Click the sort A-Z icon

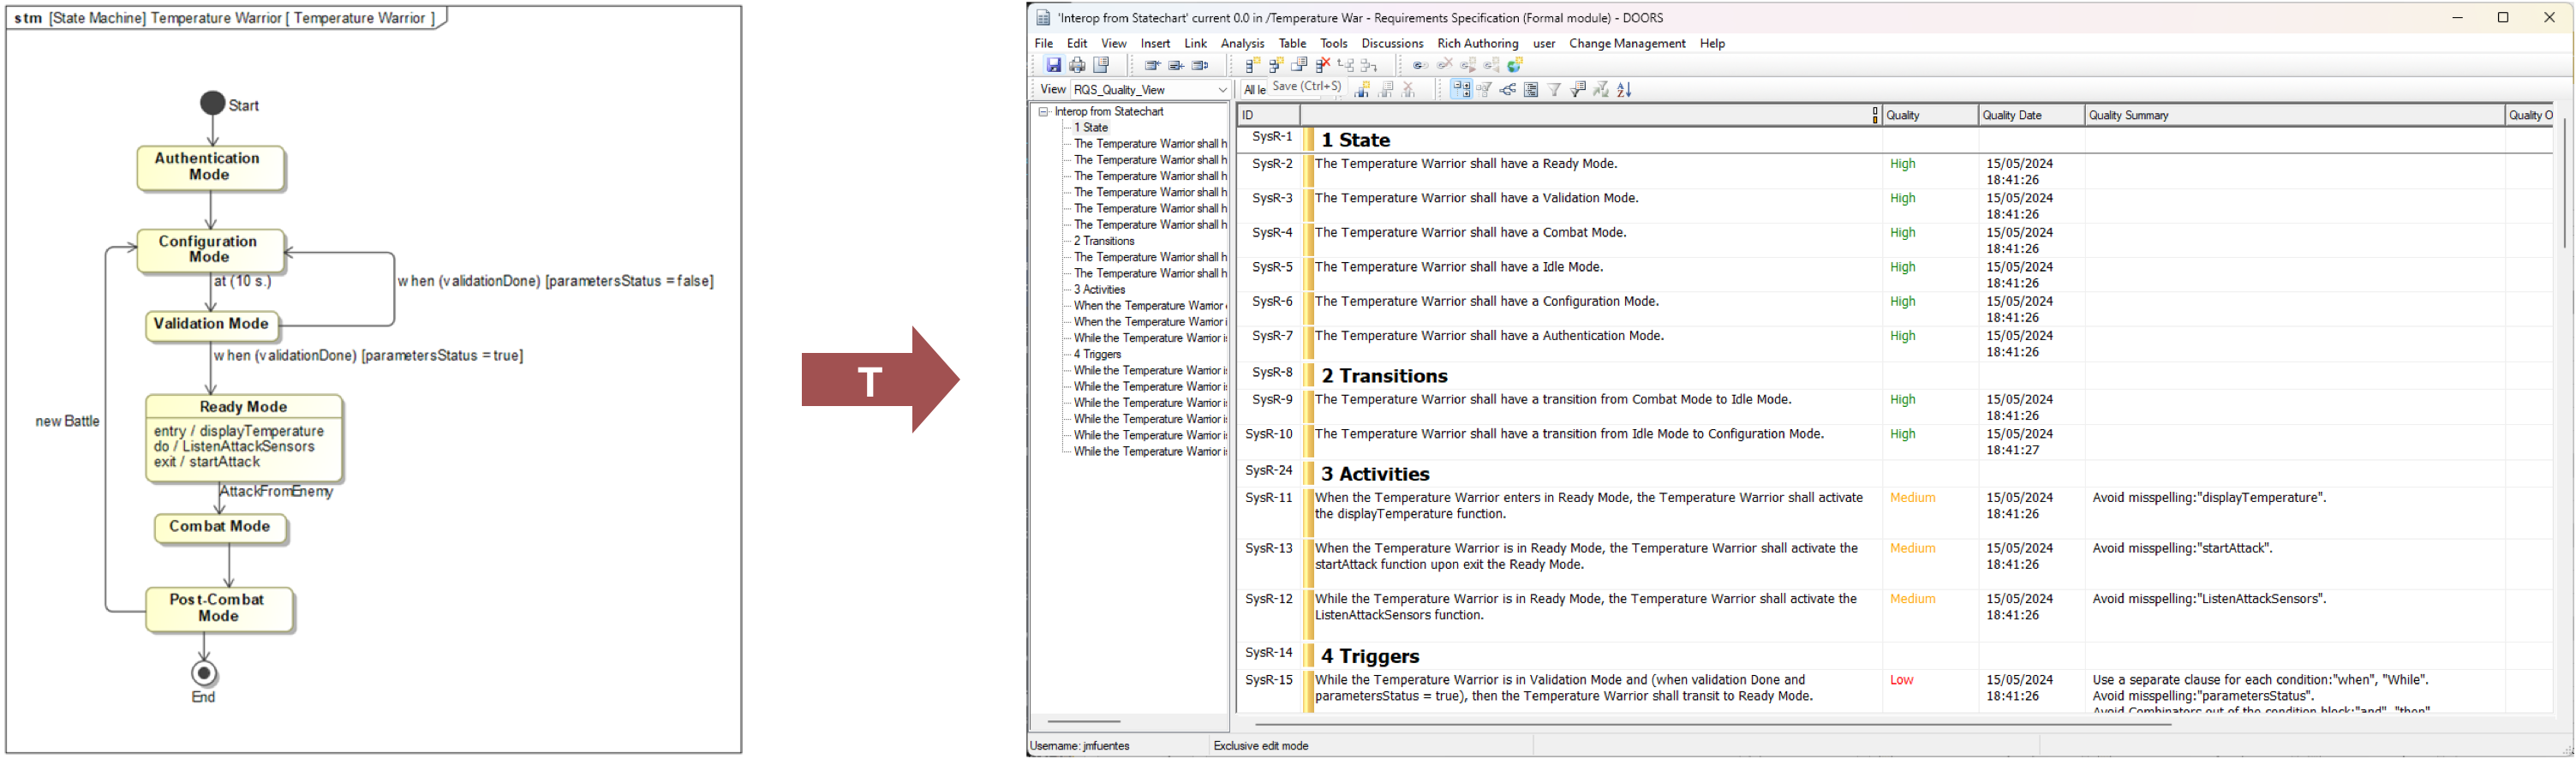pos(1625,90)
